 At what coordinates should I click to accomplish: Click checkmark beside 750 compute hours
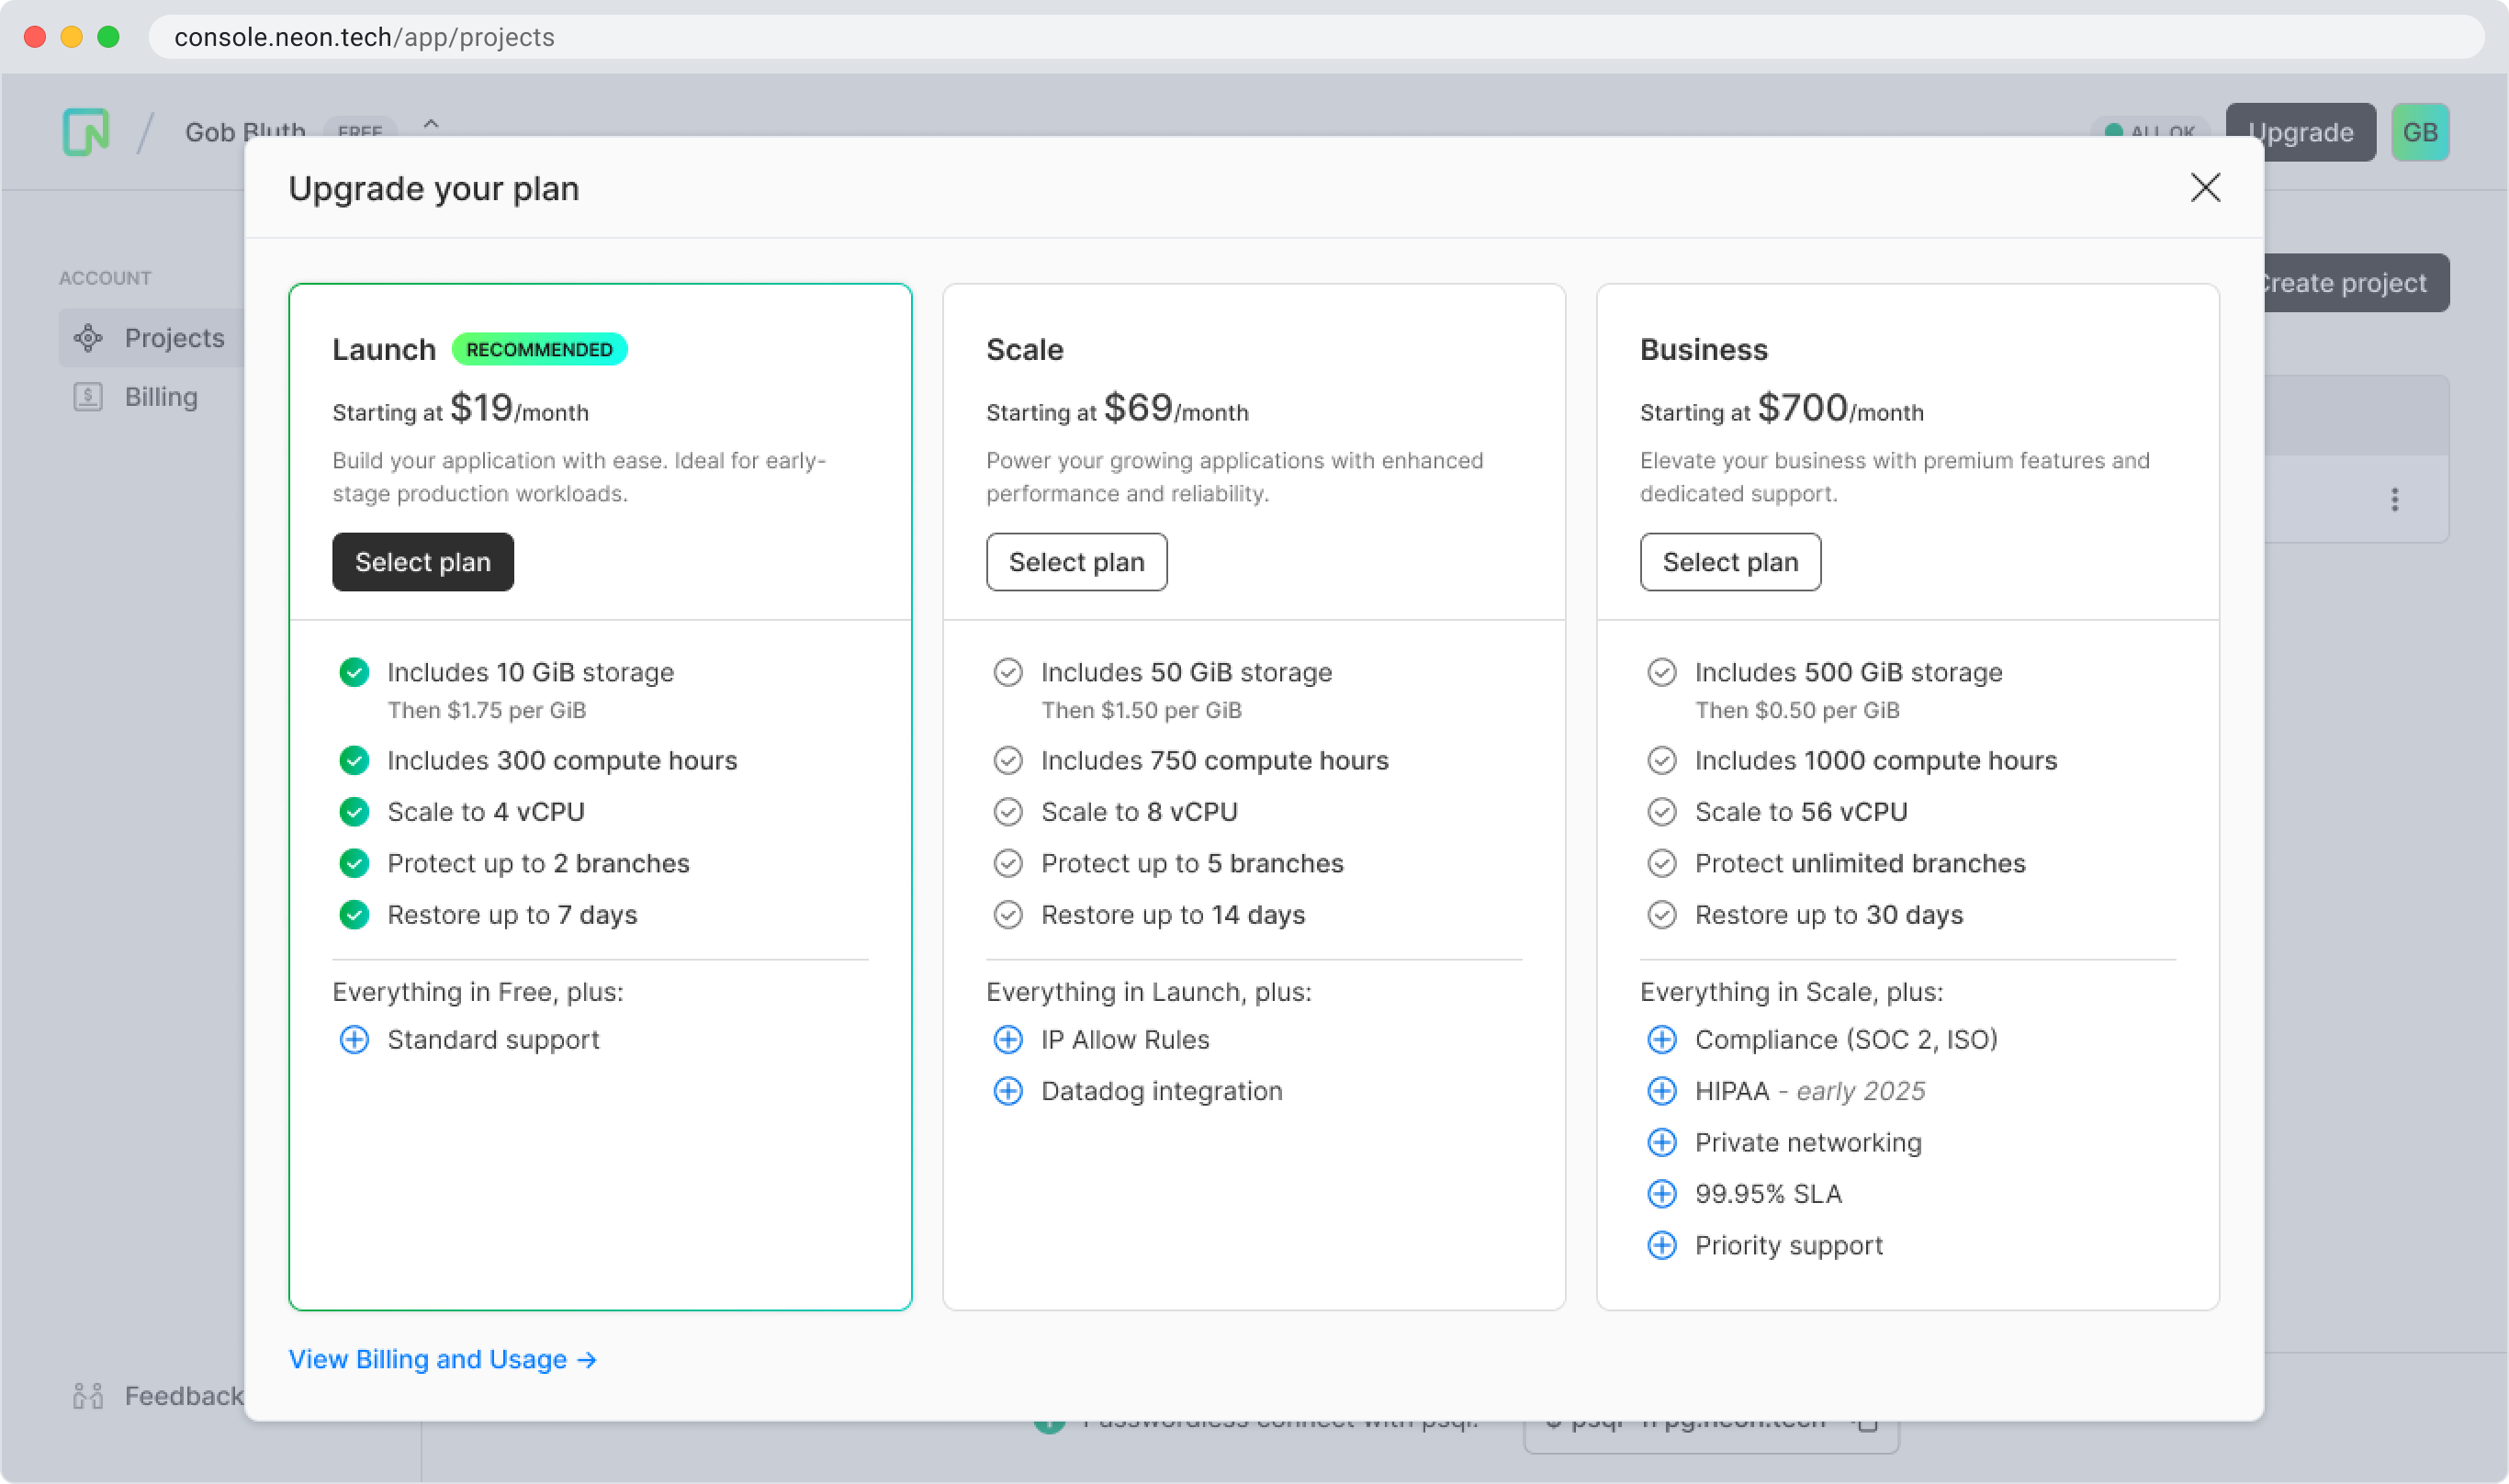(1007, 760)
